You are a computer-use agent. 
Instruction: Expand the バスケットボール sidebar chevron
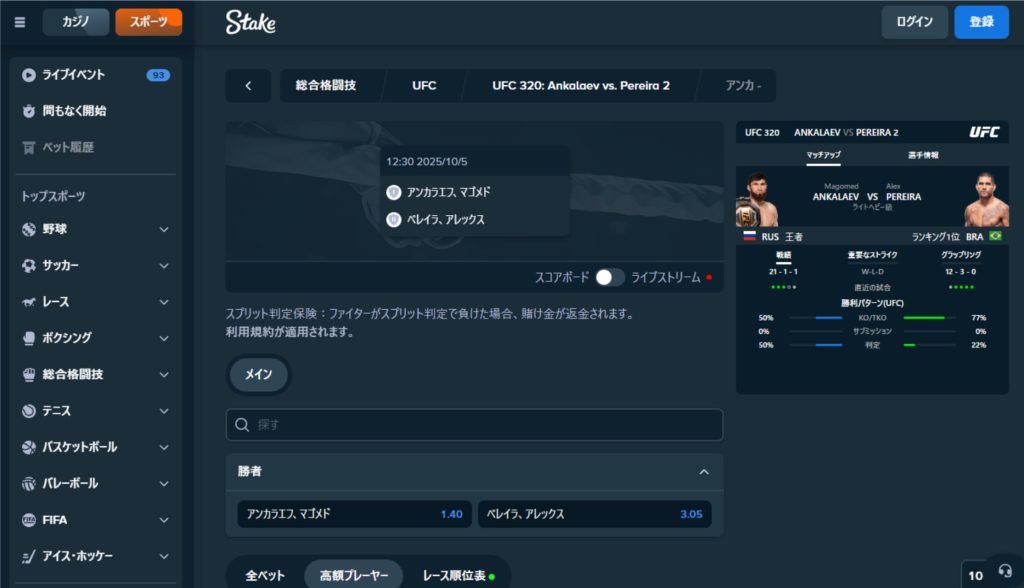[164, 448]
